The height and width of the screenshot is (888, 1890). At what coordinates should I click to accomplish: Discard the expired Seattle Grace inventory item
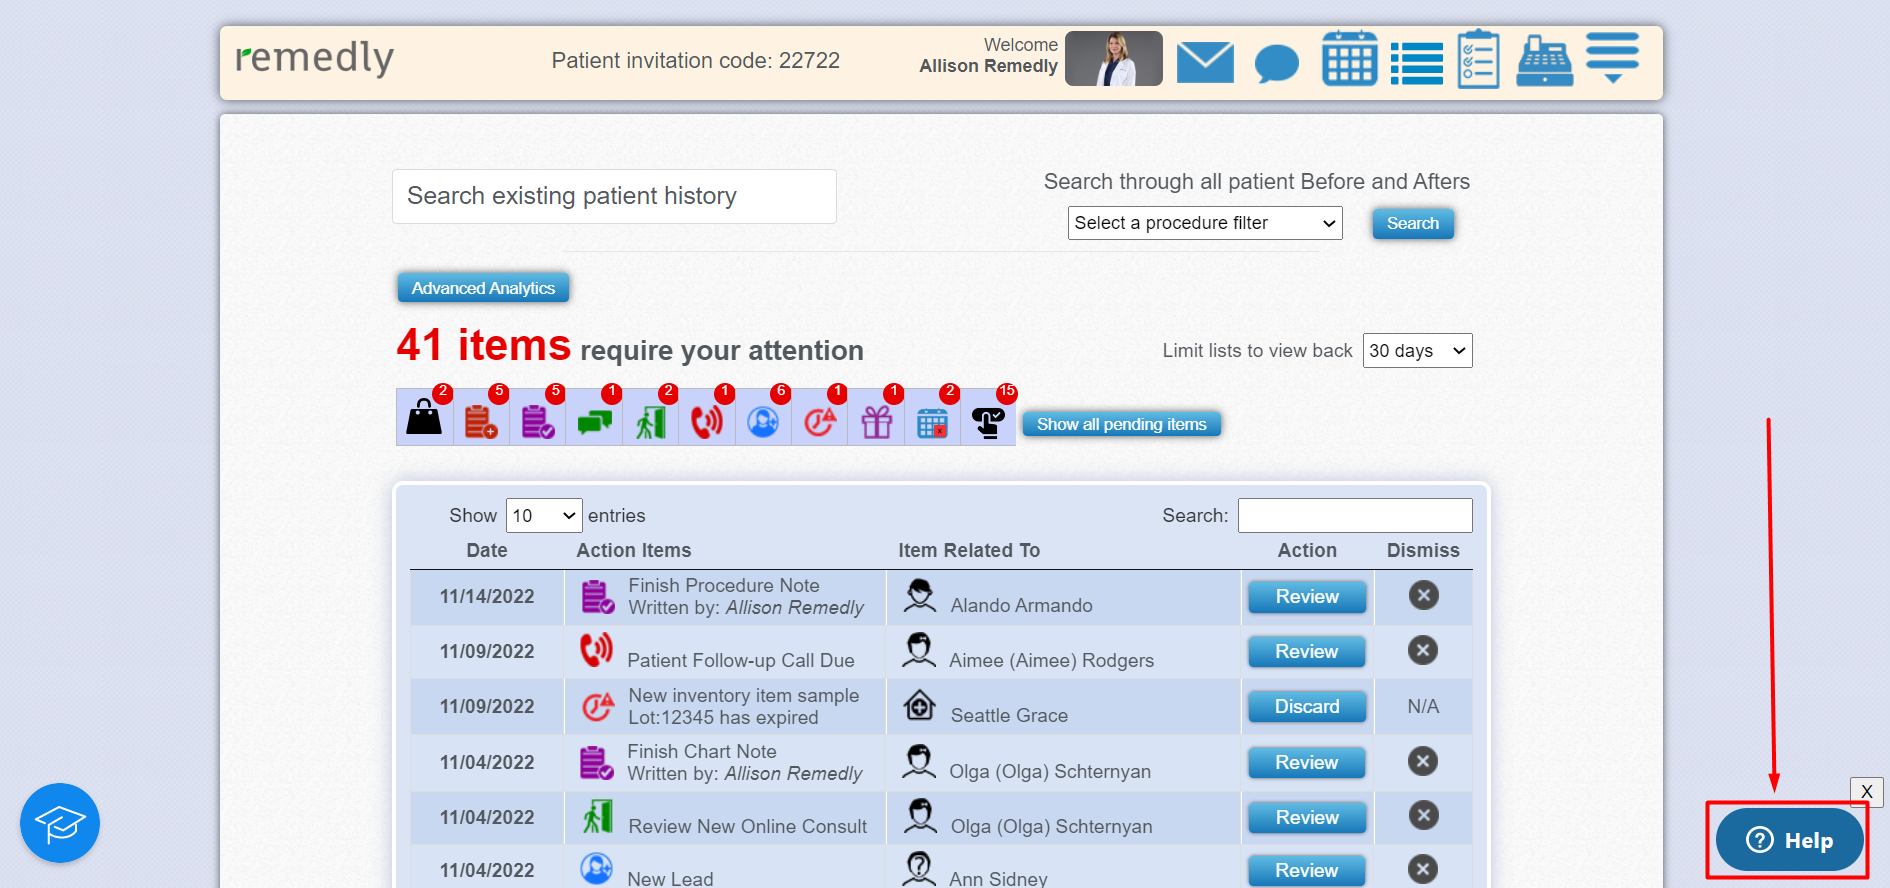pos(1307,707)
